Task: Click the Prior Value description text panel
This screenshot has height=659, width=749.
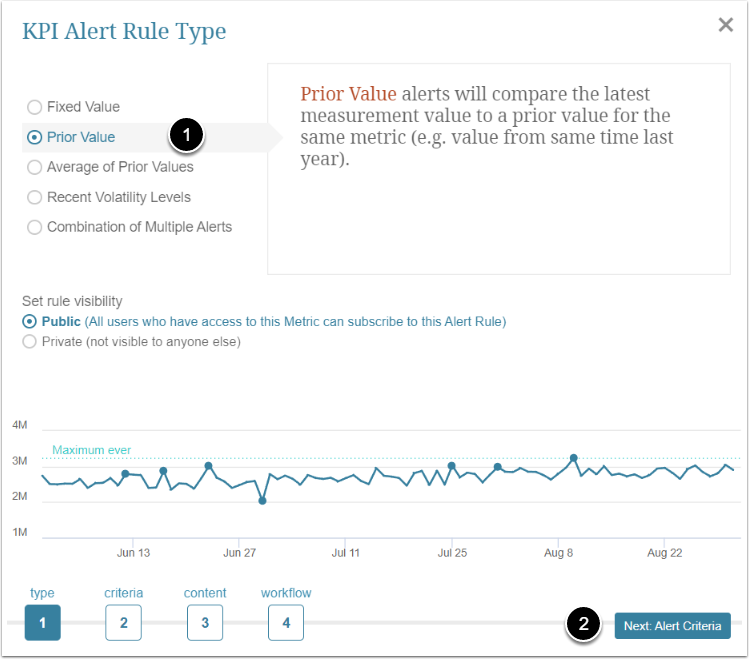Action: click(x=498, y=168)
